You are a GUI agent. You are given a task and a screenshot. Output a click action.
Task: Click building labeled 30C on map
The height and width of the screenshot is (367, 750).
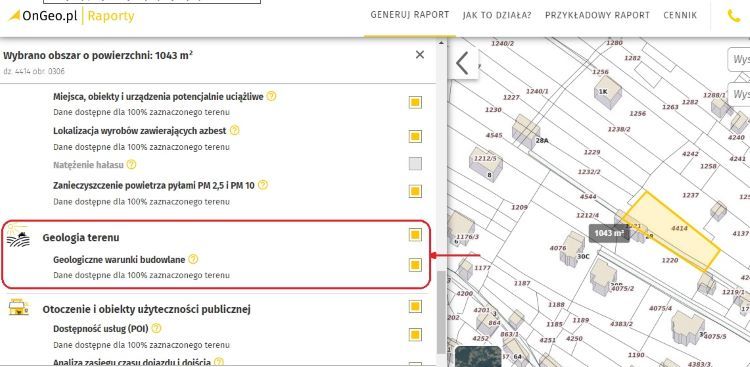point(573,248)
